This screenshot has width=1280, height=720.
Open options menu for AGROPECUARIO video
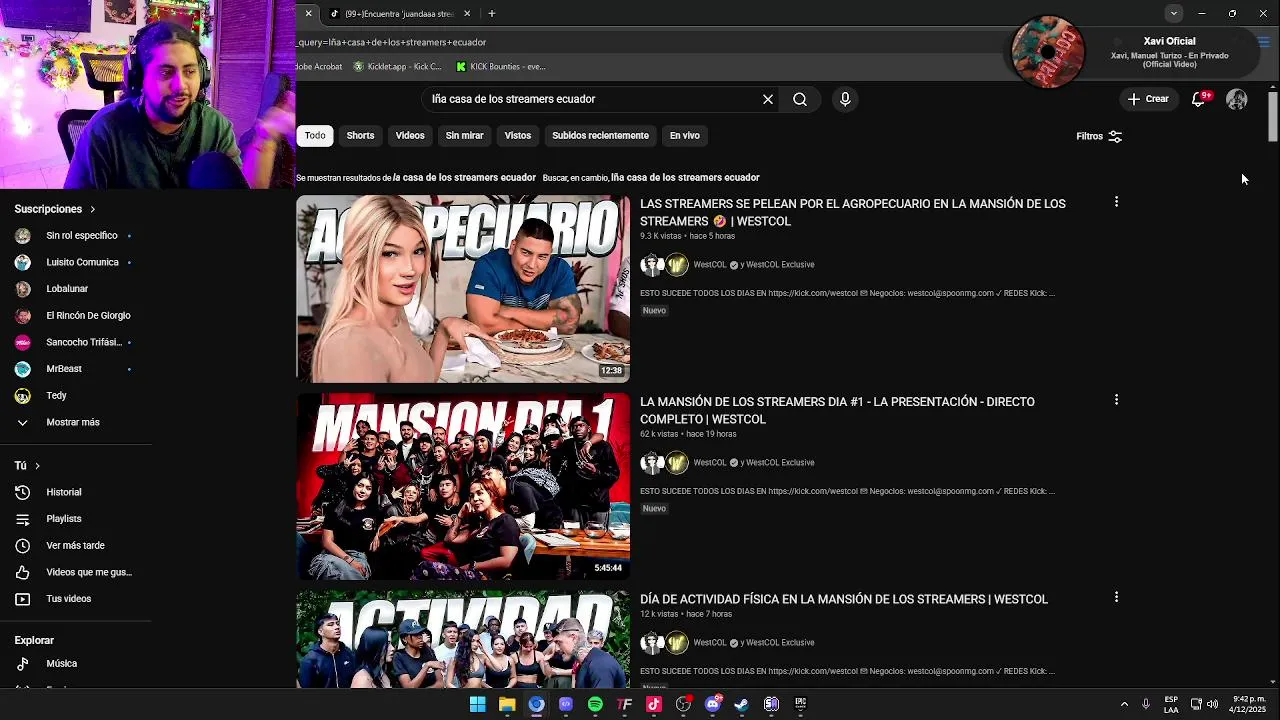[x=1116, y=202]
